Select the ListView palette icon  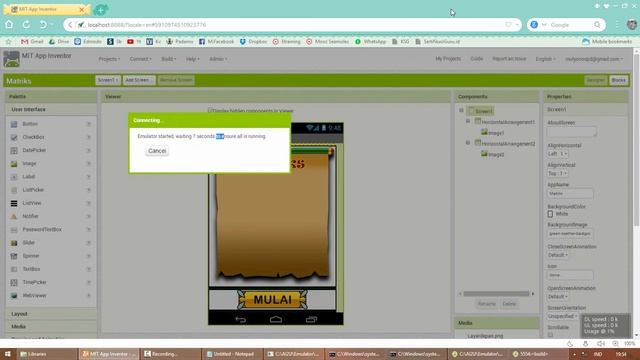coord(14,203)
